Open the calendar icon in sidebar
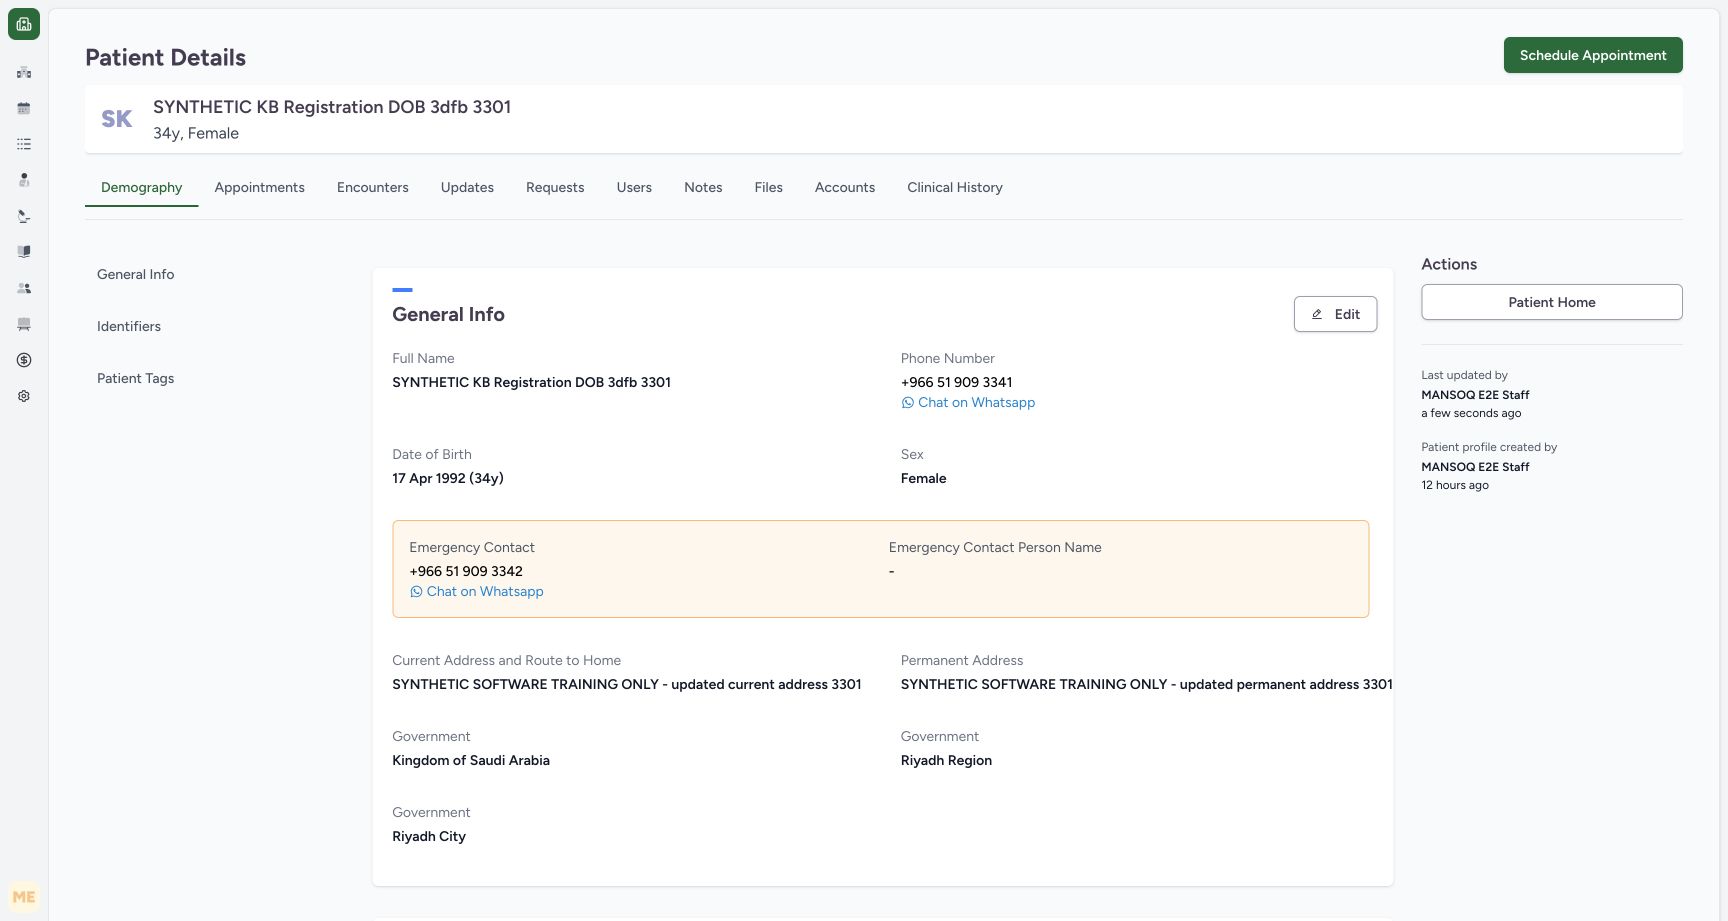Viewport: 1728px width, 921px height. point(24,108)
